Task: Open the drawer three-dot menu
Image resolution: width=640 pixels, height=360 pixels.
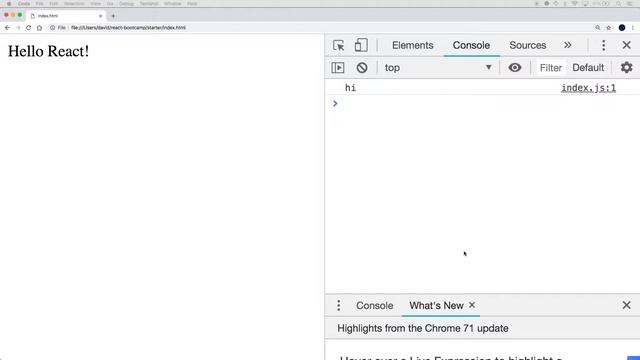Action: pyautogui.click(x=338, y=305)
